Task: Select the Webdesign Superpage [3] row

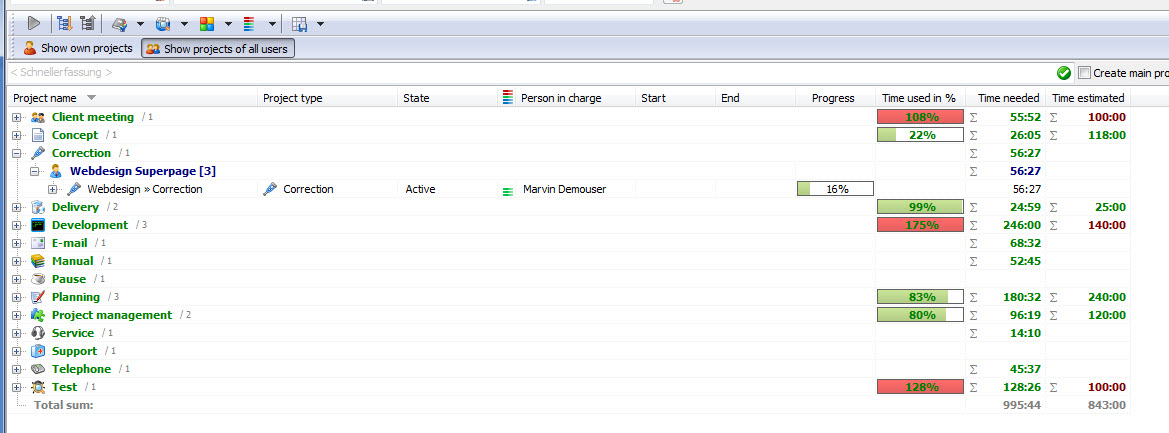Action: (x=142, y=171)
